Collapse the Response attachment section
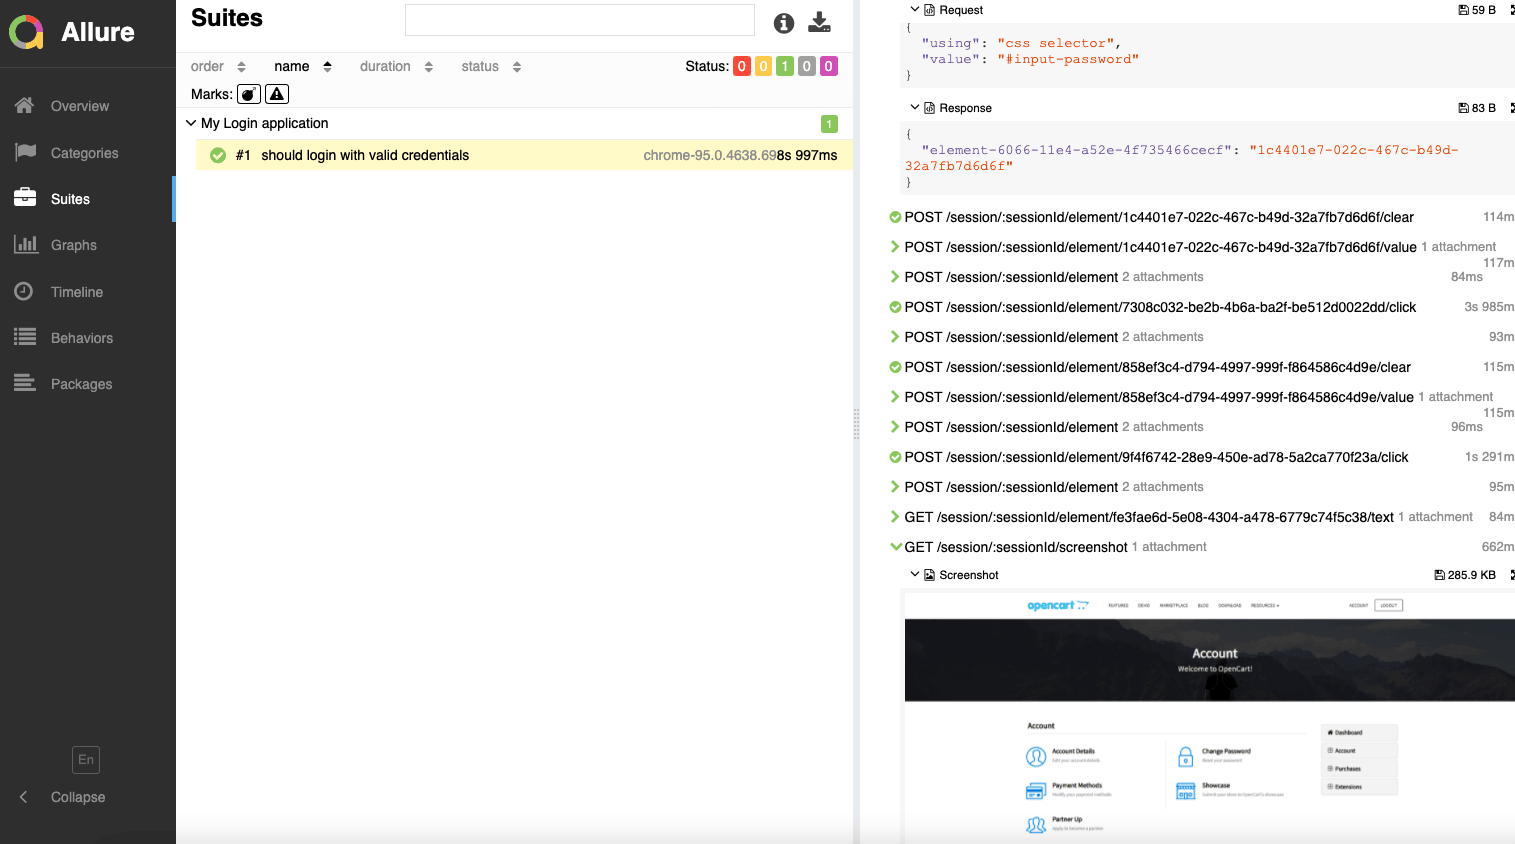 [x=914, y=108]
